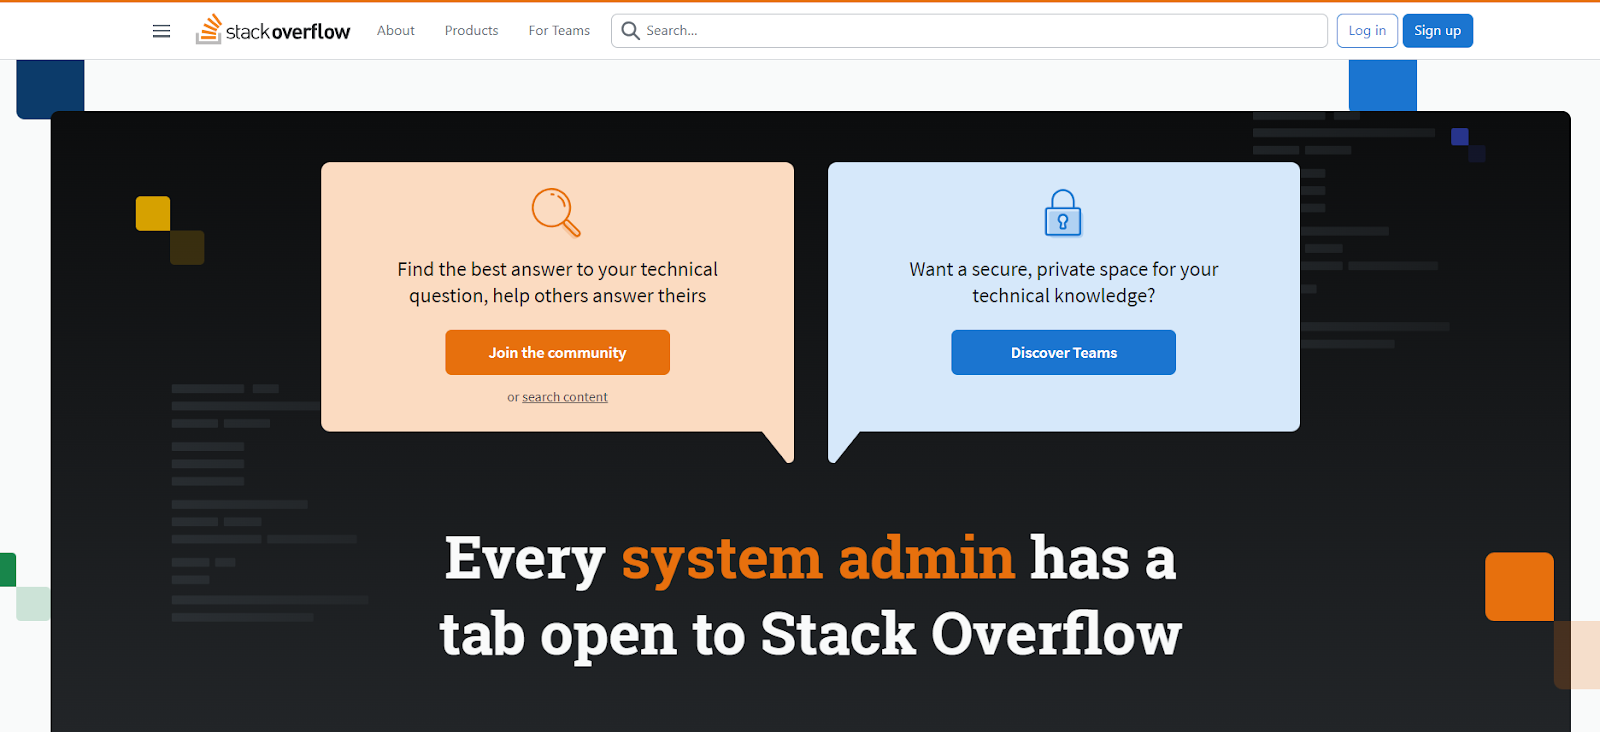Click the Stack Overflow logo
1600x732 pixels.
pos(273,30)
